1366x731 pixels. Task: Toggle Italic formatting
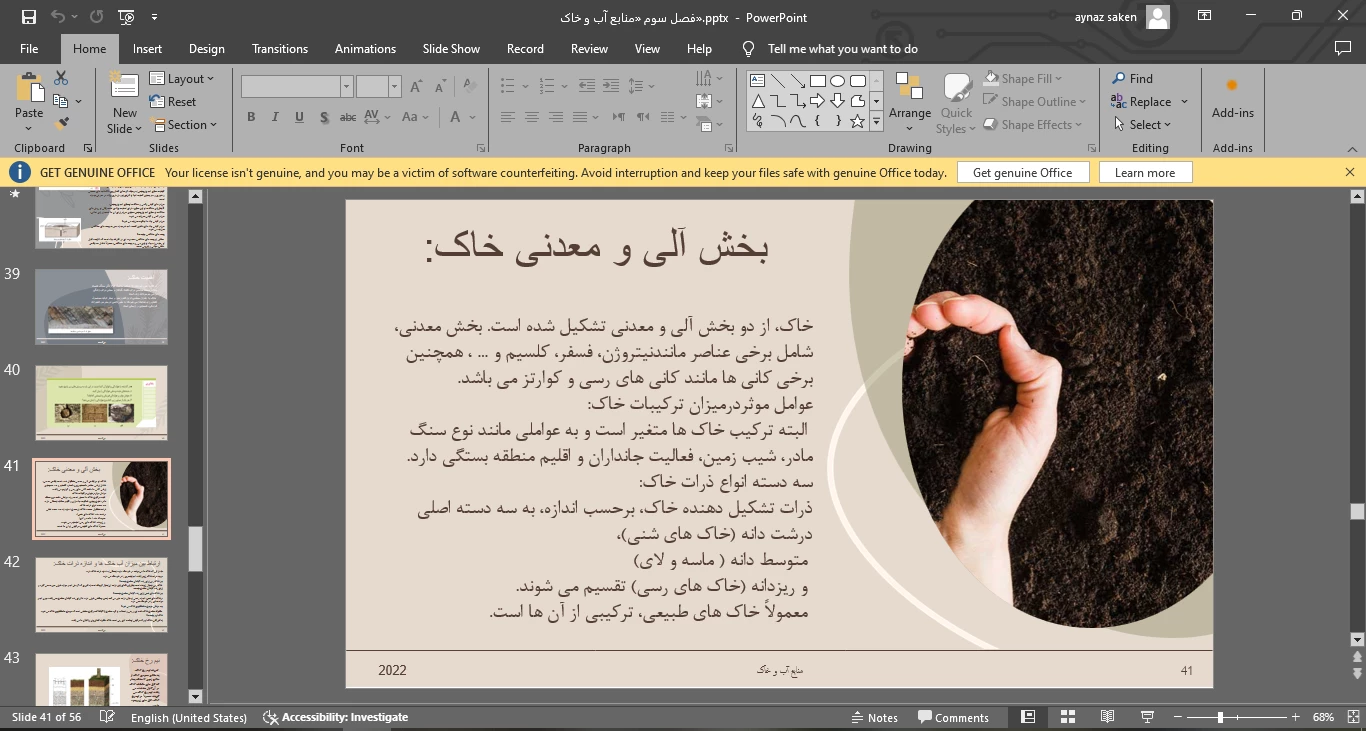click(275, 117)
